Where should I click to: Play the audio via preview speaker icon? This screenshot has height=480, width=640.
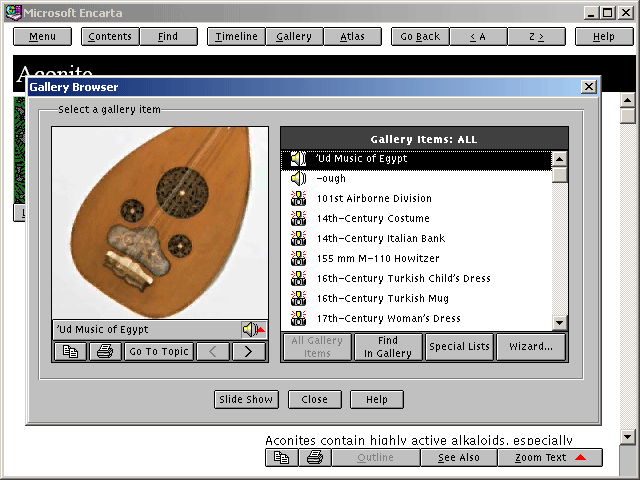[x=253, y=329]
